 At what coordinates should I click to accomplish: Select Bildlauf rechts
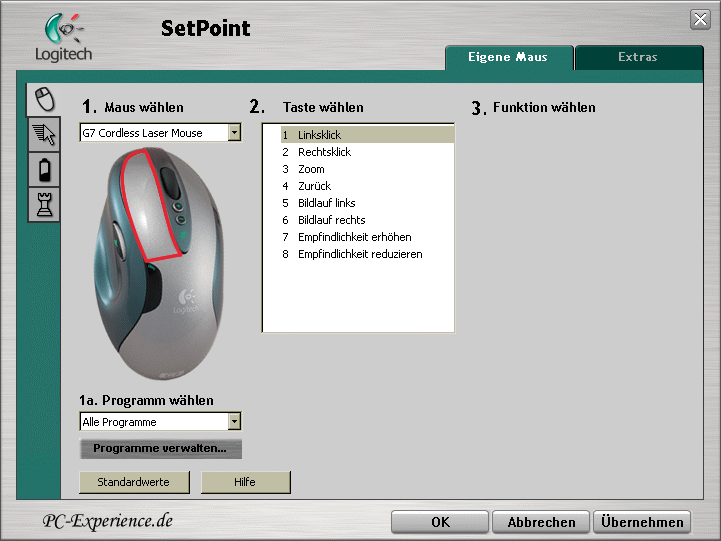(367, 220)
